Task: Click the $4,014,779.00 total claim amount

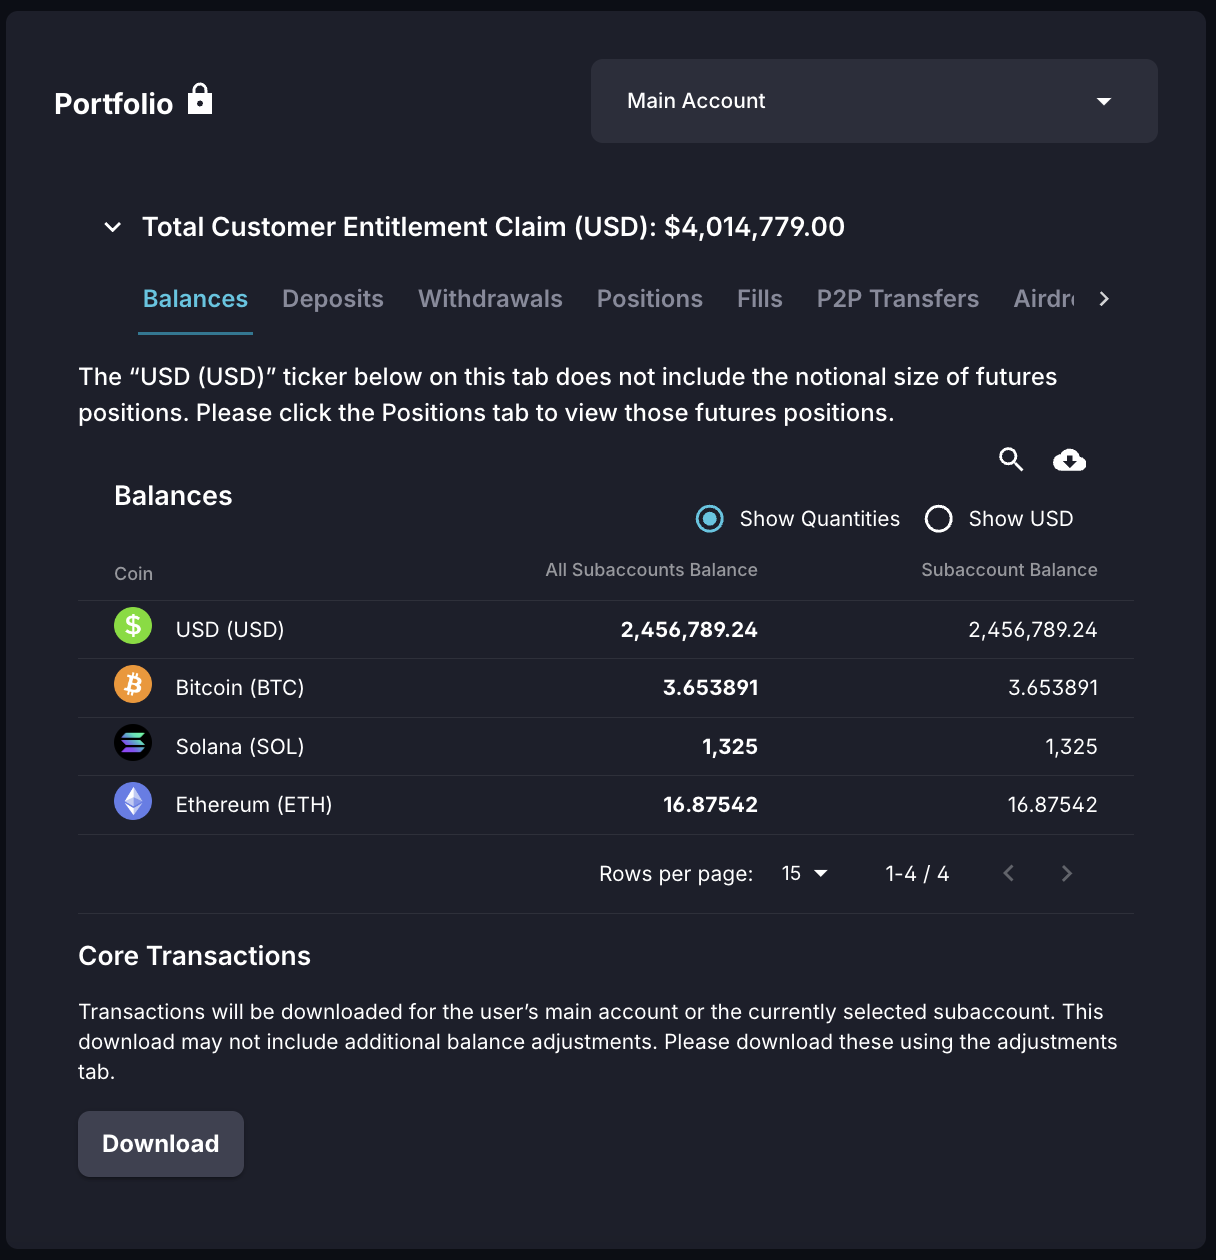Action: tap(754, 227)
